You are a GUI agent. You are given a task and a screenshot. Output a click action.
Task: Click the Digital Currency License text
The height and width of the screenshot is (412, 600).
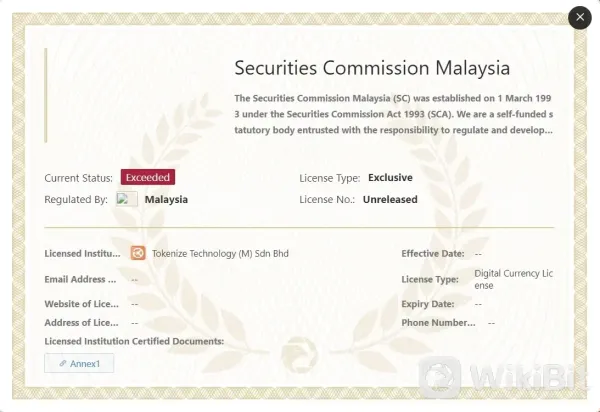pyautogui.click(x=513, y=279)
